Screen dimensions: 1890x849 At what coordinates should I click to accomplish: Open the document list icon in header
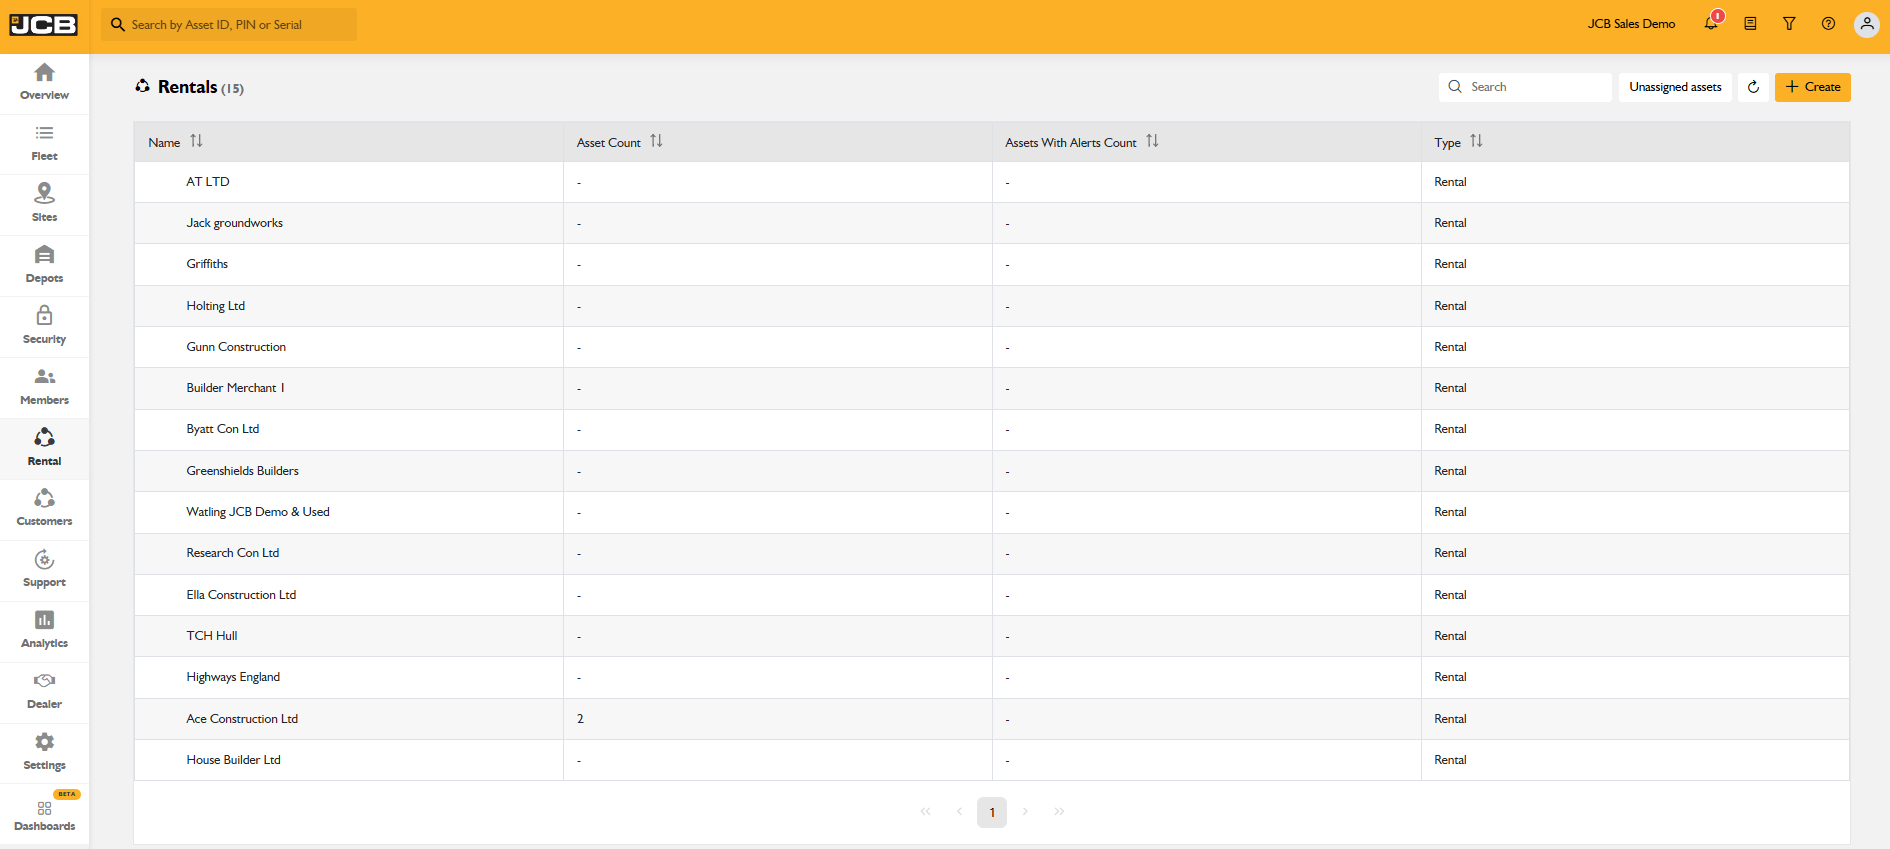point(1750,24)
